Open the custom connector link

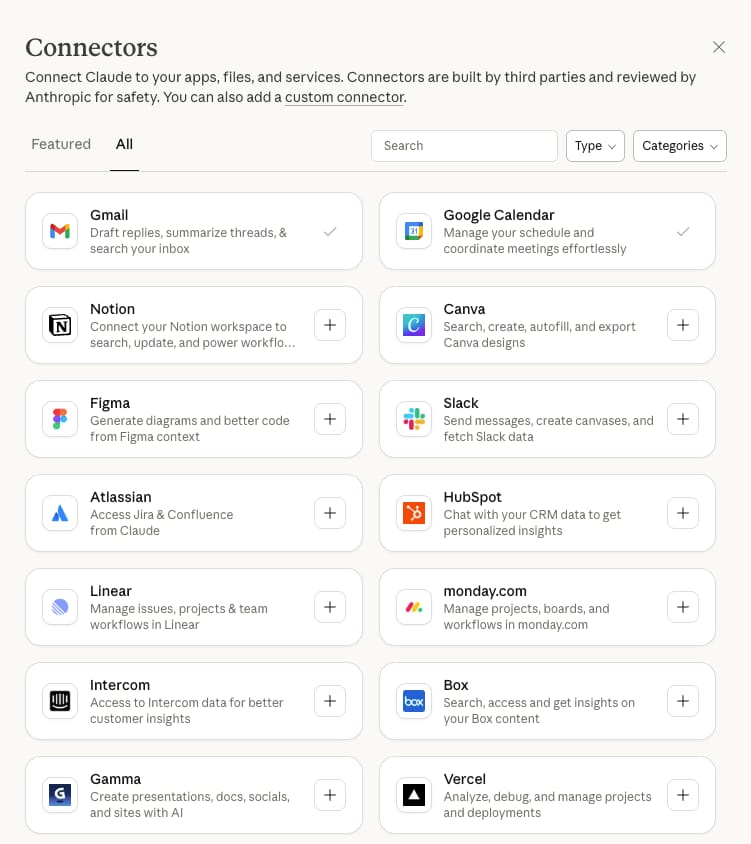[x=344, y=98]
